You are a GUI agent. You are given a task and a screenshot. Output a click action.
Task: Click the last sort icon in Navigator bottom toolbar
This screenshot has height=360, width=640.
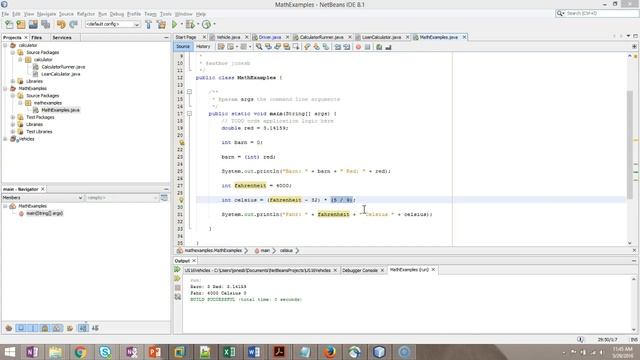pos(95,328)
